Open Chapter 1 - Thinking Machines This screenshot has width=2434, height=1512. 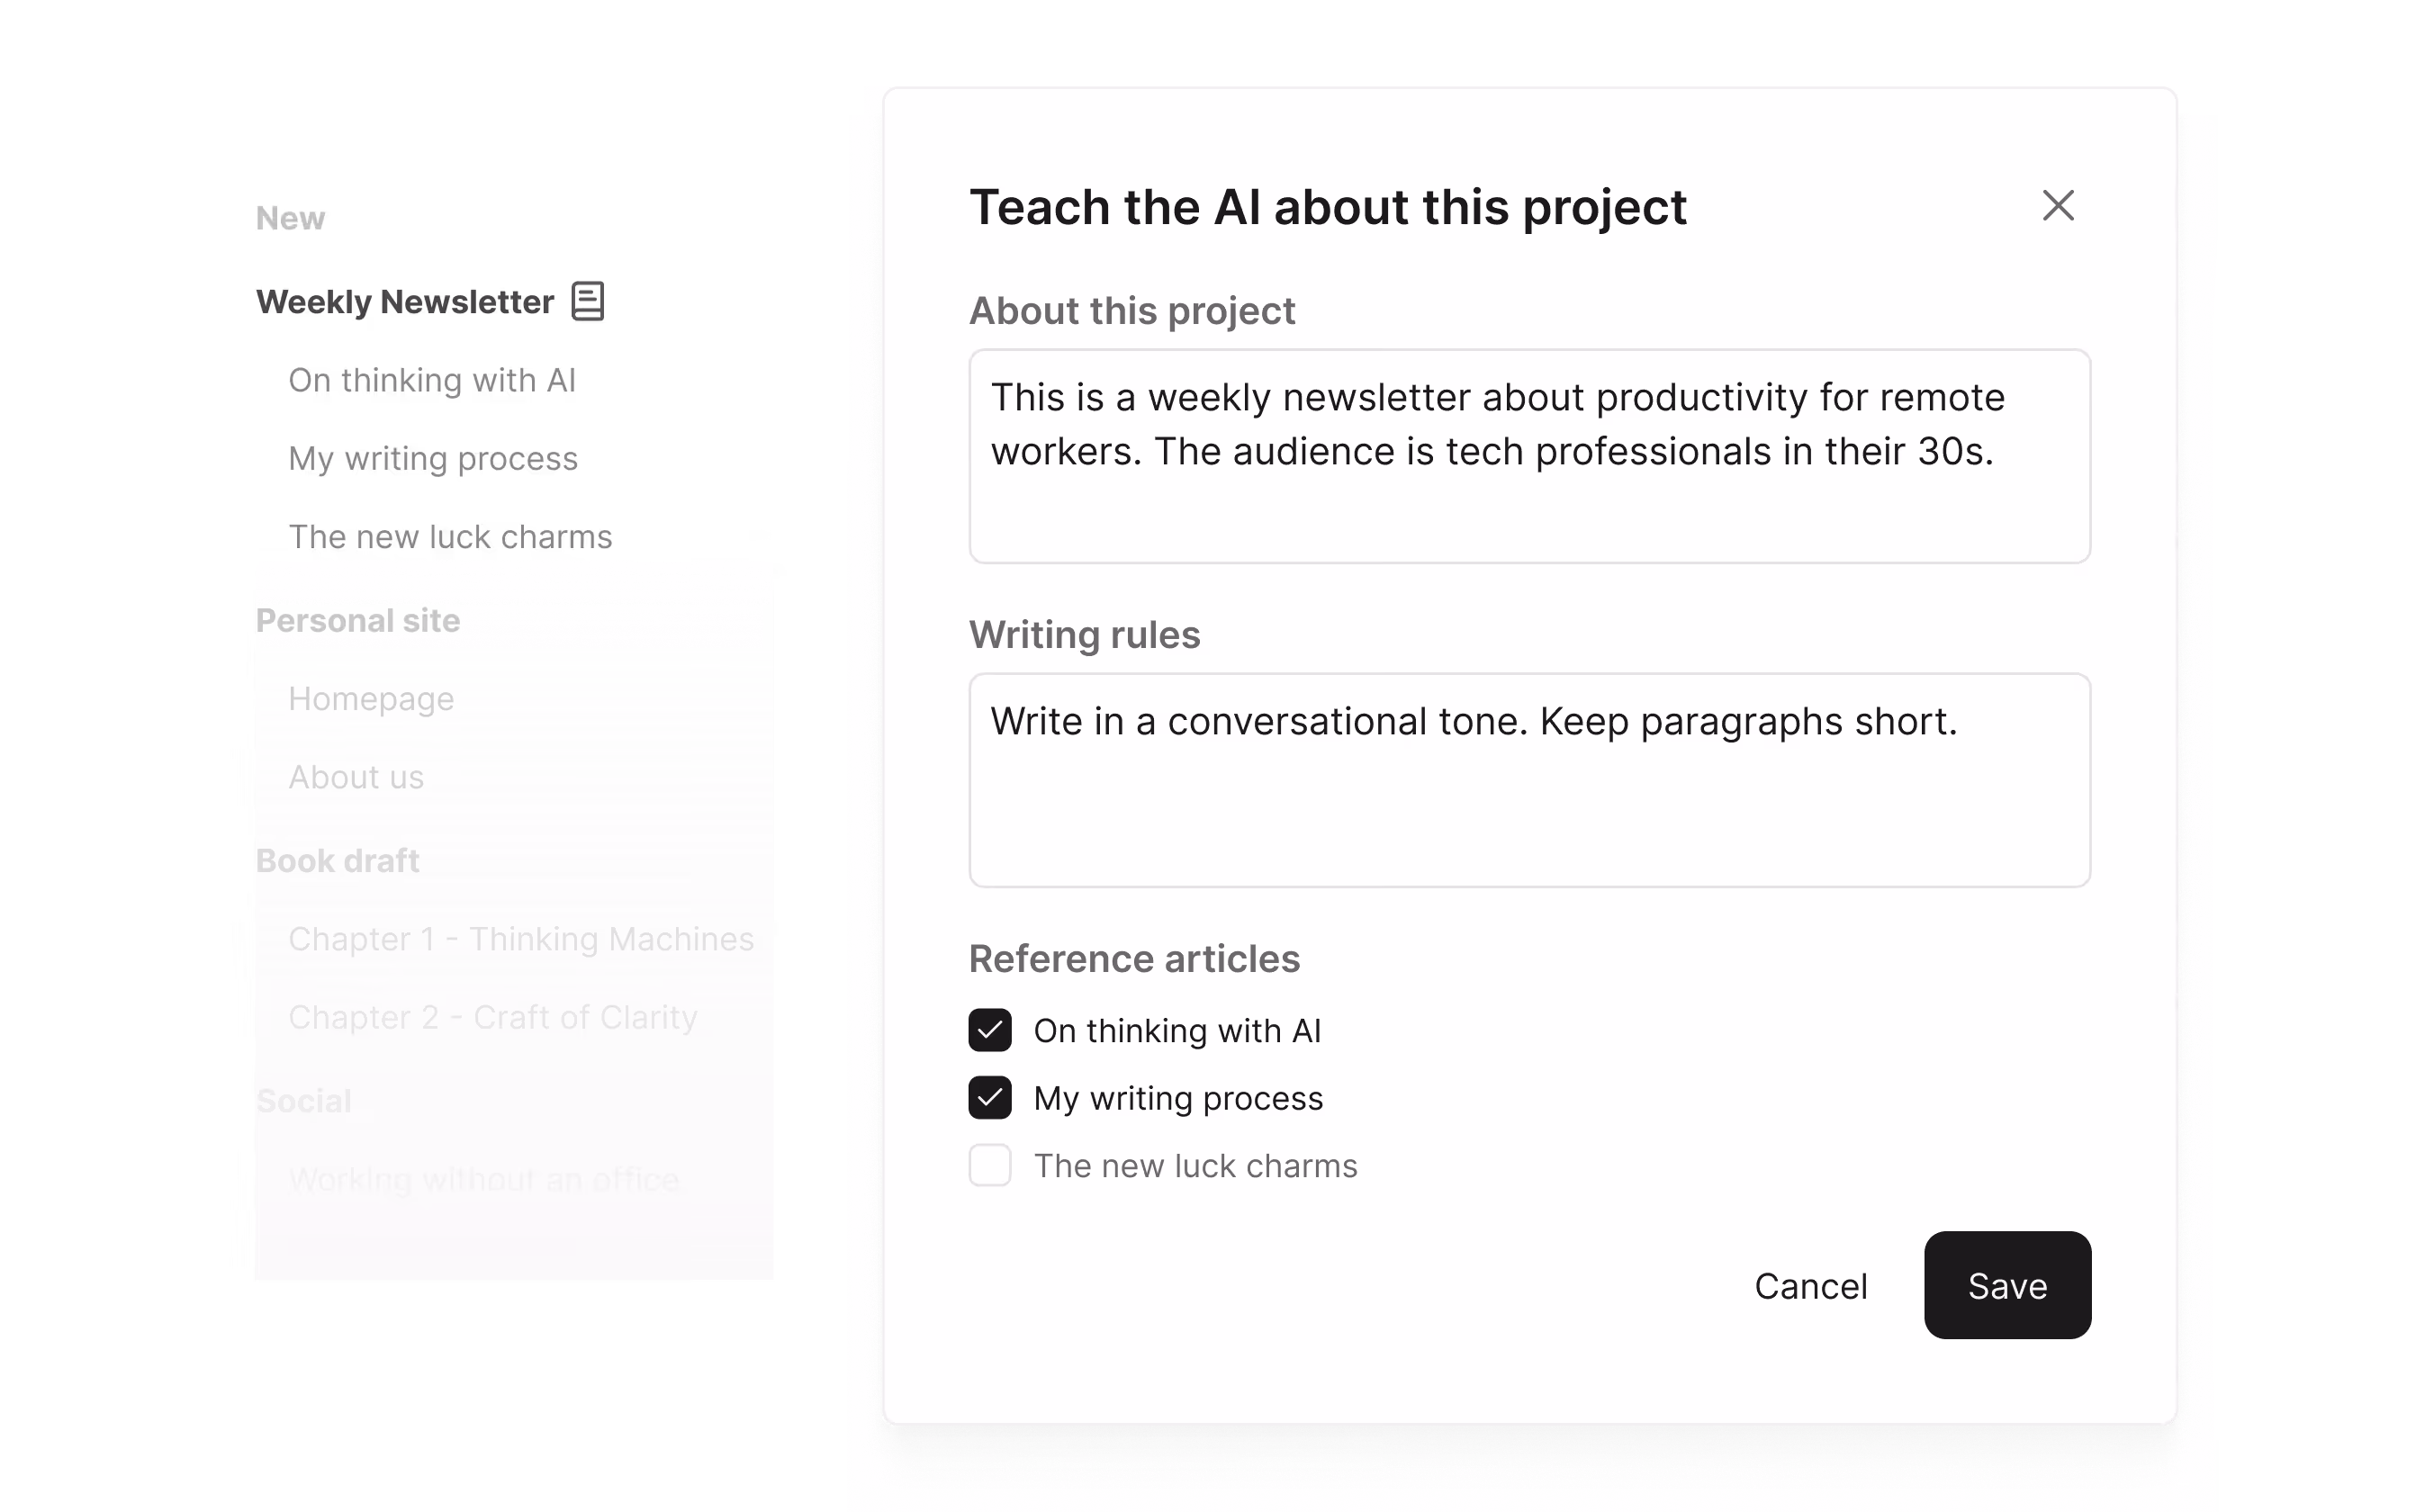click(521, 939)
